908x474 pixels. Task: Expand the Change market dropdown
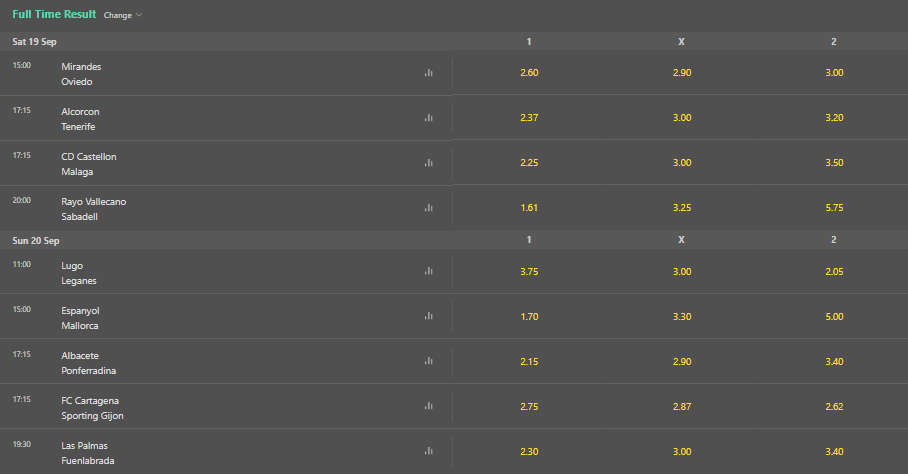(123, 15)
